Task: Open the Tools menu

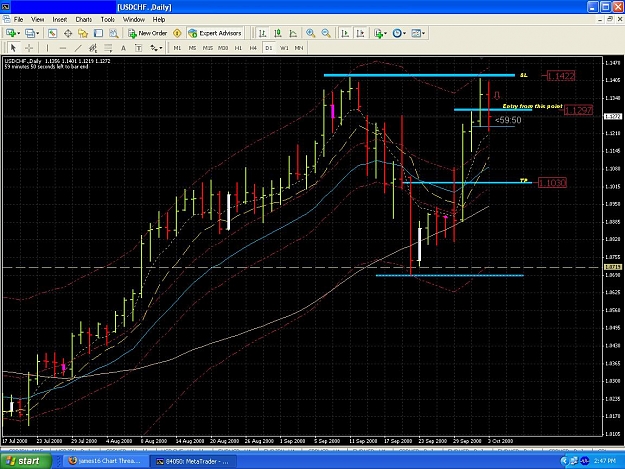Action: coord(108,20)
